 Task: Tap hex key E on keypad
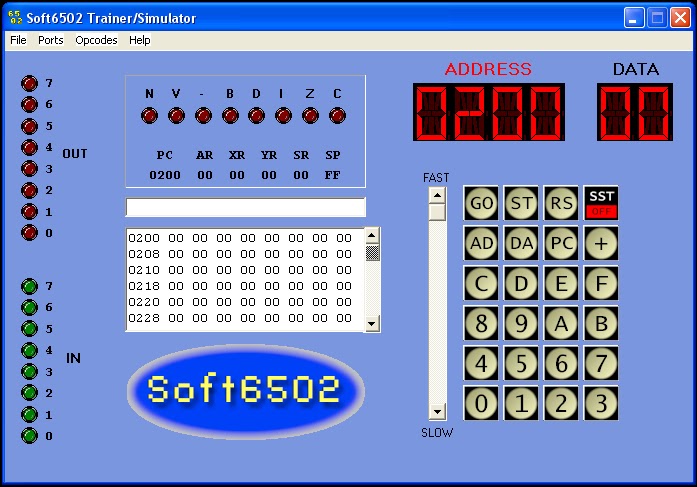[561, 283]
